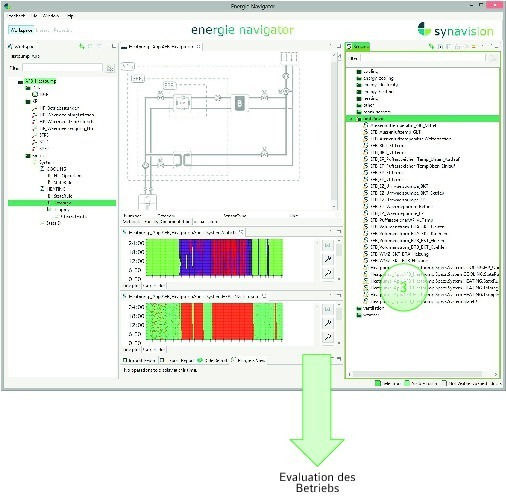Activate the lower red-green carpet plot tab header
This screenshot has width=506, height=496.
coord(194,296)
